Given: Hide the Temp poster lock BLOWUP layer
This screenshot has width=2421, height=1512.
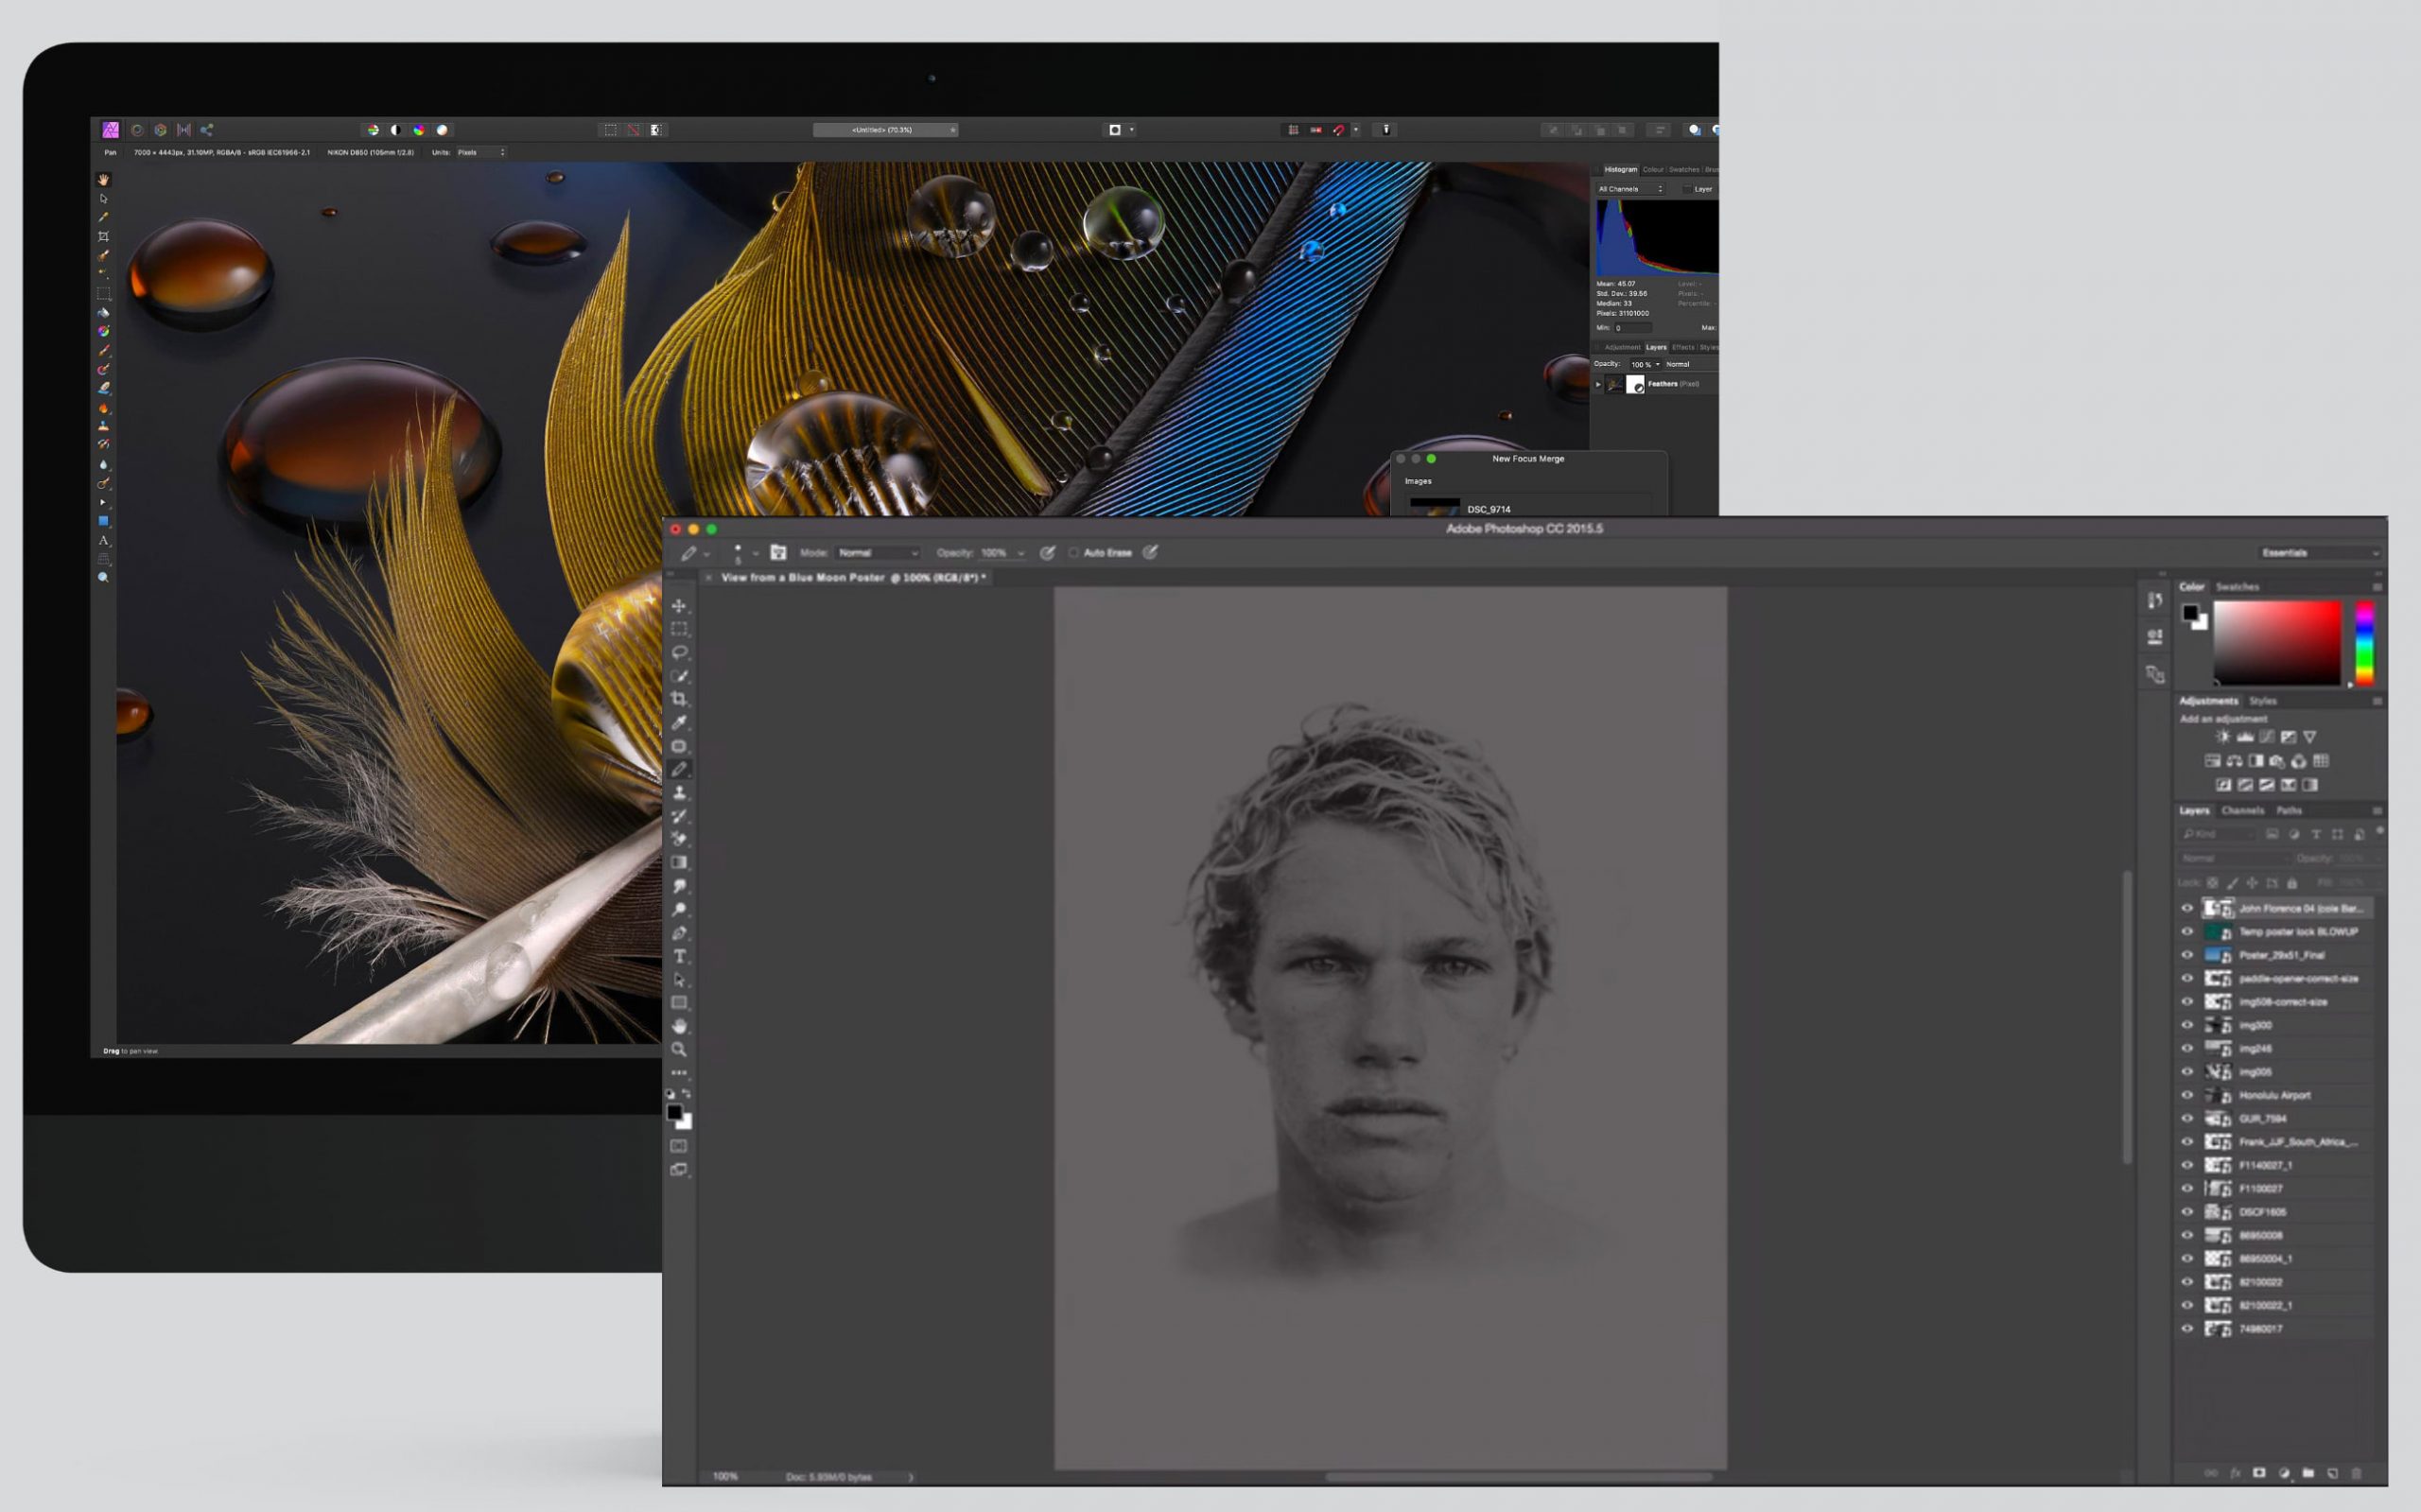Looking at the screenshot, I should pyautogui.click(x=2187, y=932).
